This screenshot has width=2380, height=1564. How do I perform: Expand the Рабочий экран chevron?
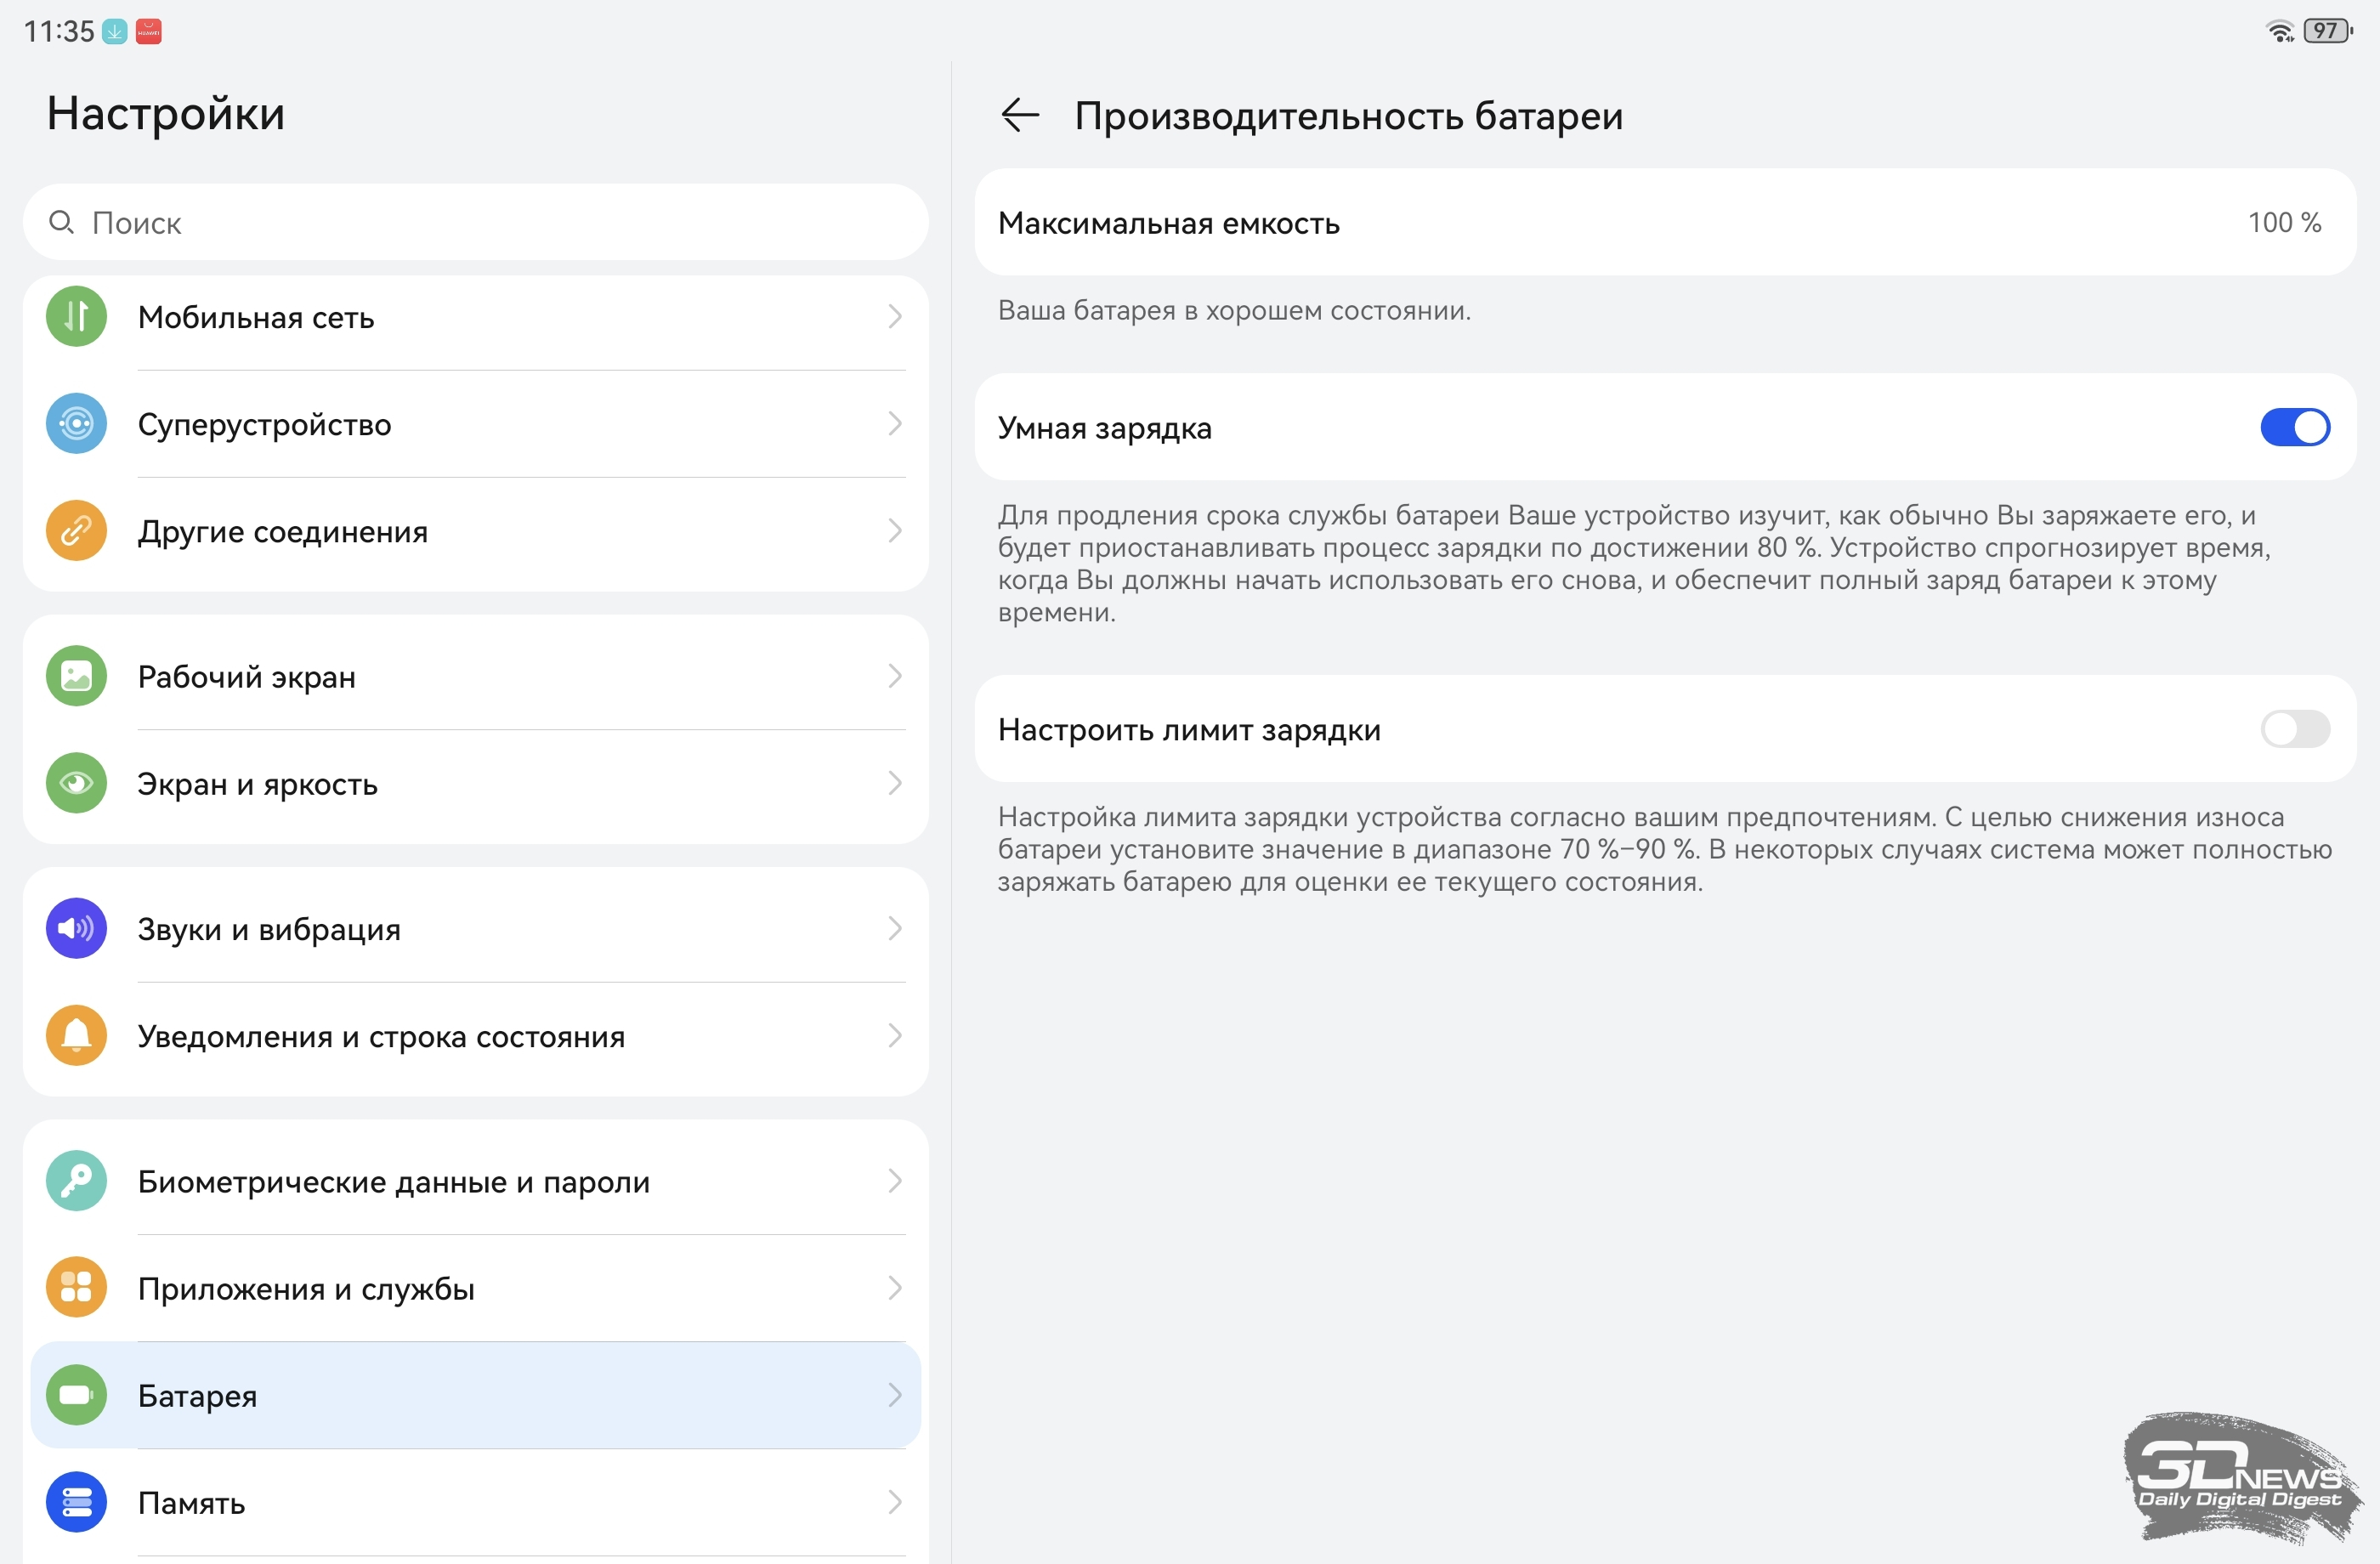point(895,677)
